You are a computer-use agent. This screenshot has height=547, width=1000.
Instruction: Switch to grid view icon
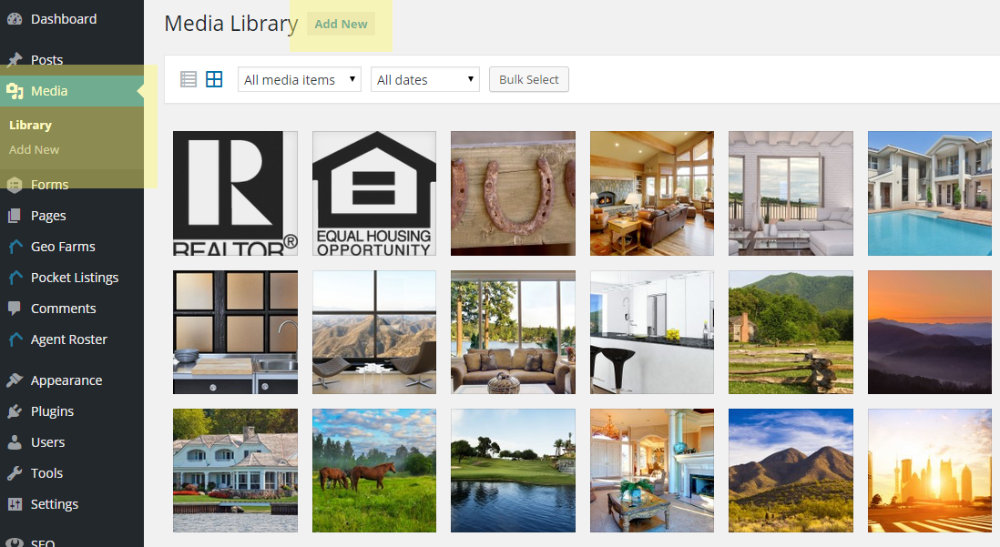click(214, 80)
